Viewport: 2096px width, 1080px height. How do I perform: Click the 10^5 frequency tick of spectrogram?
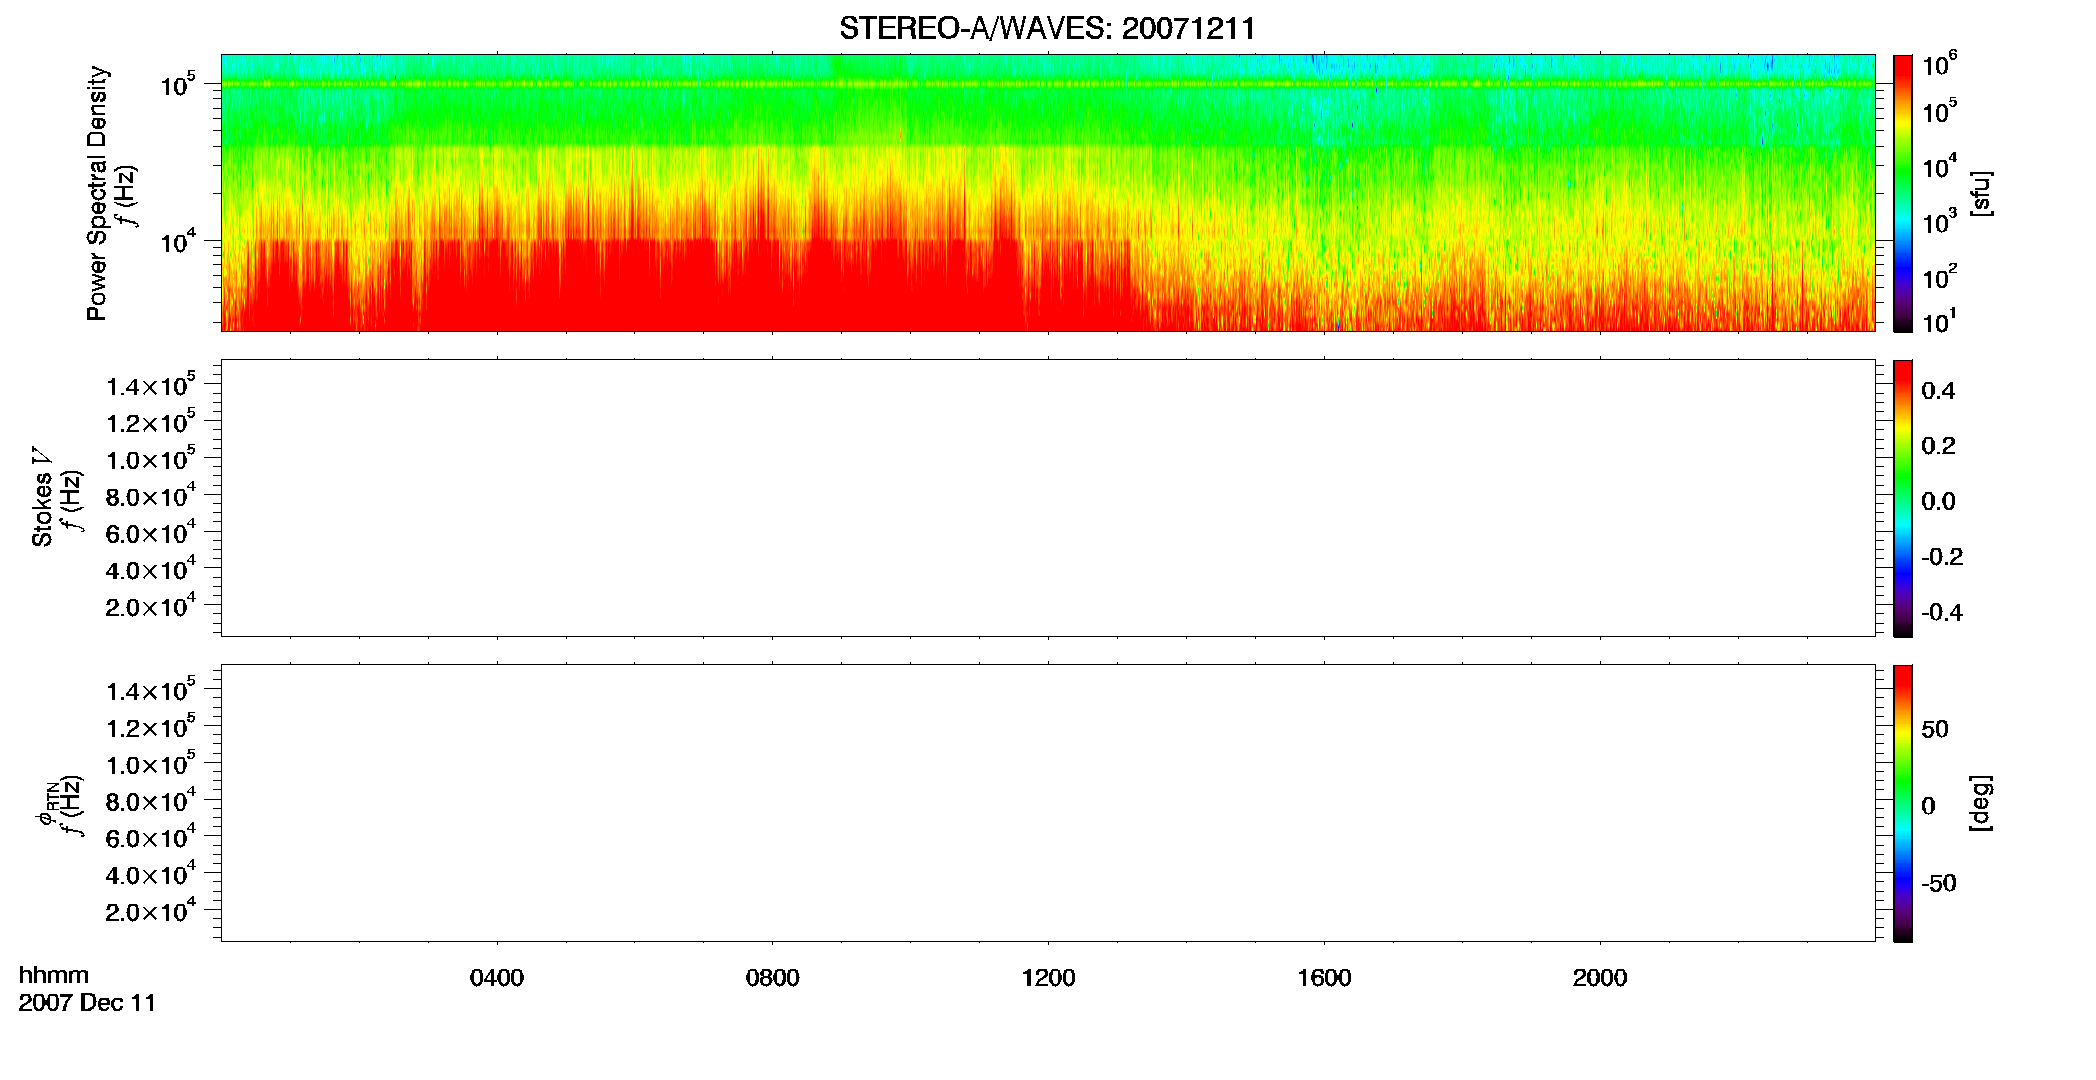(x=177, y=85)
